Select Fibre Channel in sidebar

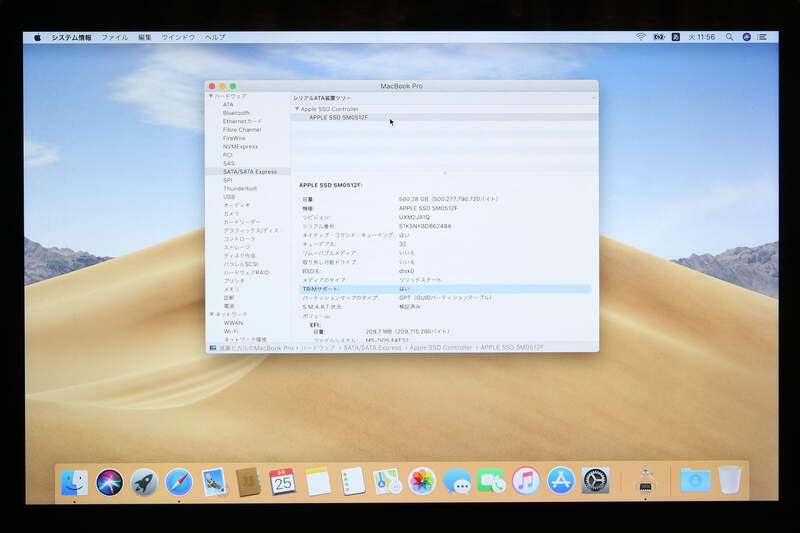click(x=242, y=130)
